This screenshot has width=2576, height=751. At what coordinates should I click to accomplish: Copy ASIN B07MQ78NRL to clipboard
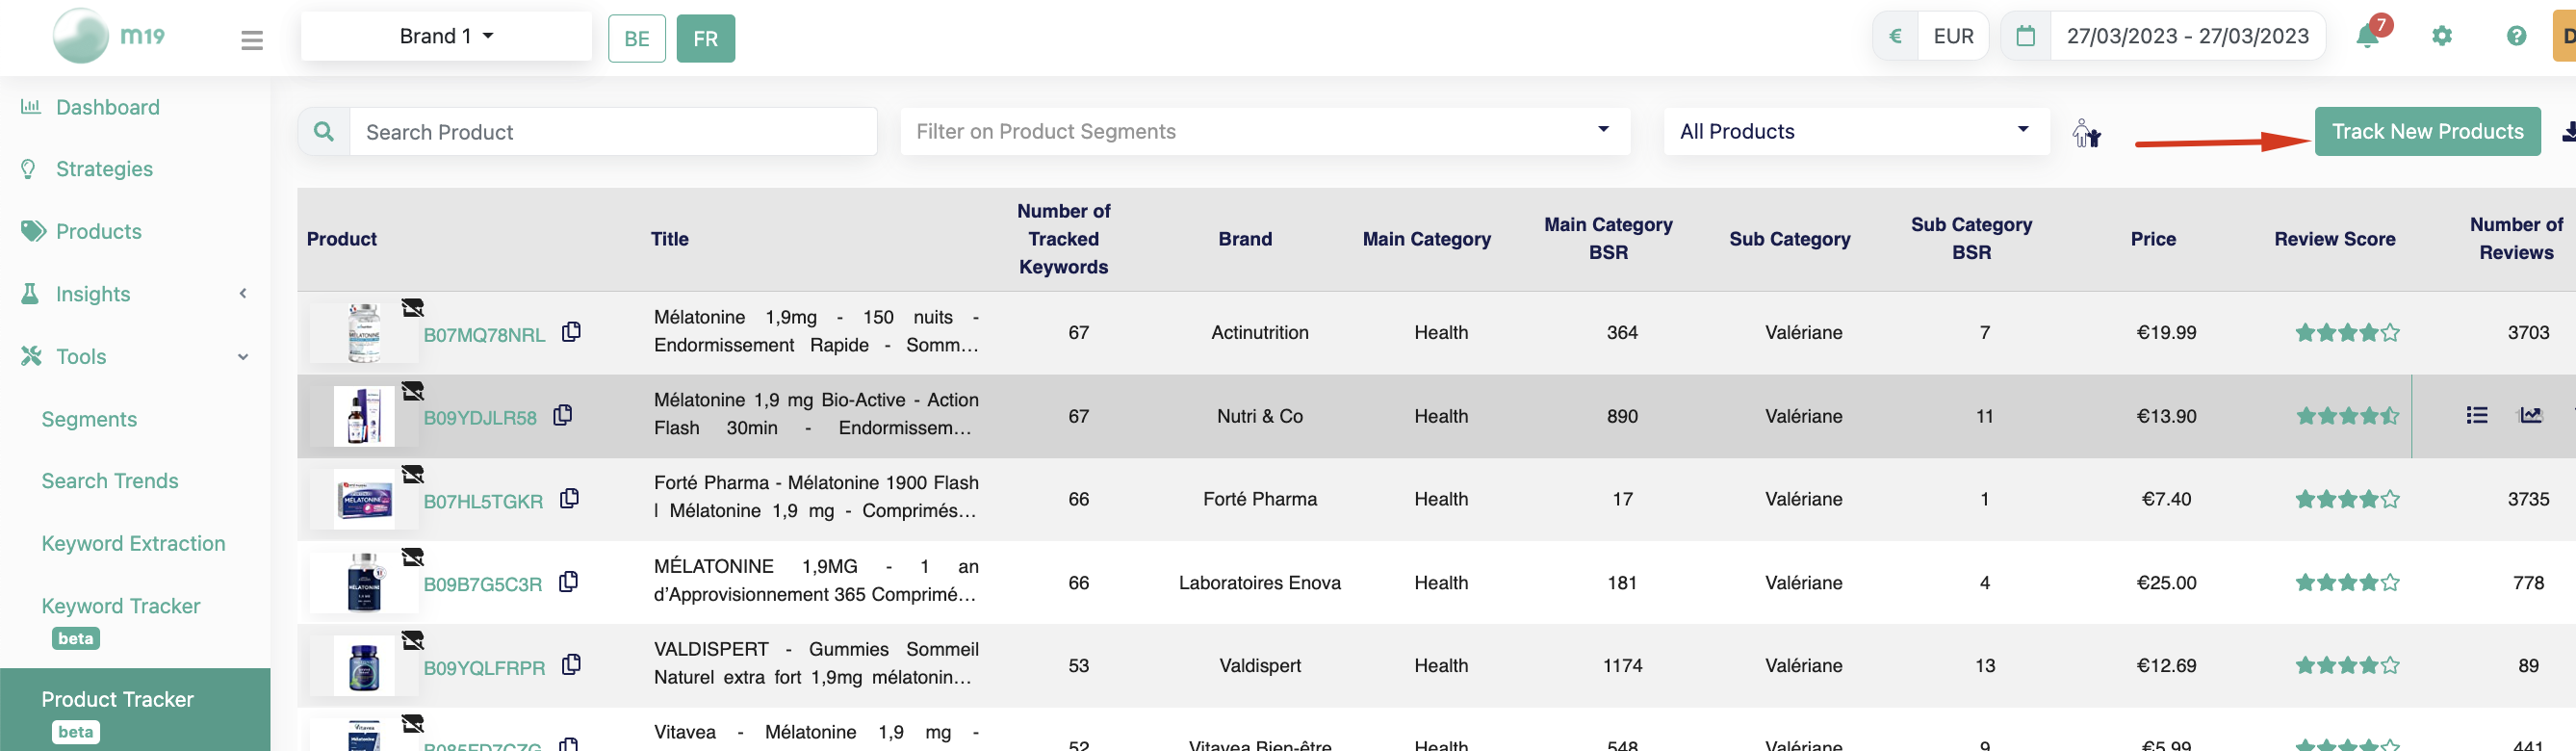point(571,331)
